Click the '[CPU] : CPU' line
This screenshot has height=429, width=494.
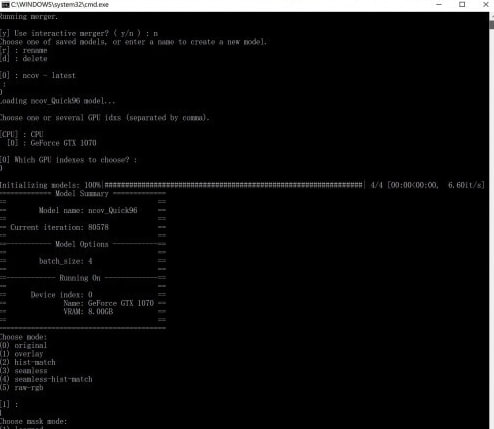coord(22,134)
